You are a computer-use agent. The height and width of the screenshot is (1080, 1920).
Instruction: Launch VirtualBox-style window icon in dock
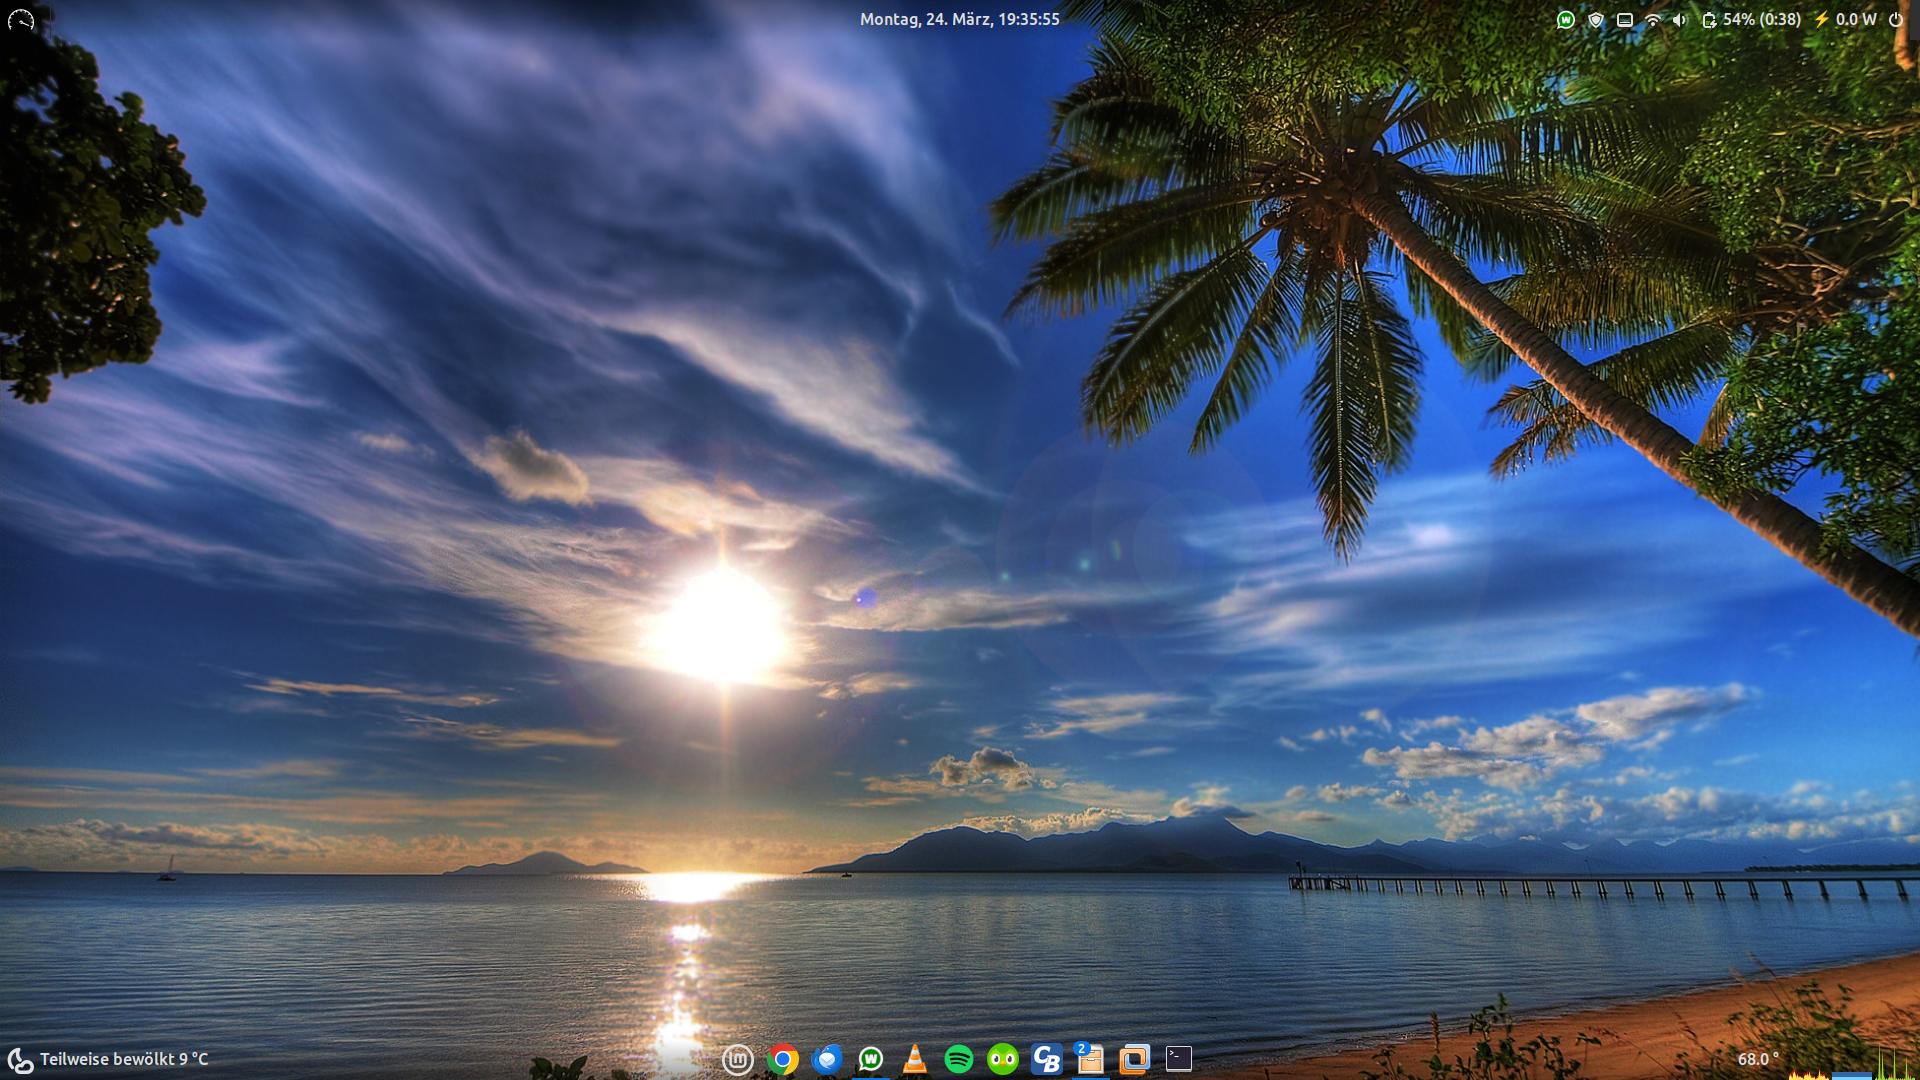click(1135, 1059)
